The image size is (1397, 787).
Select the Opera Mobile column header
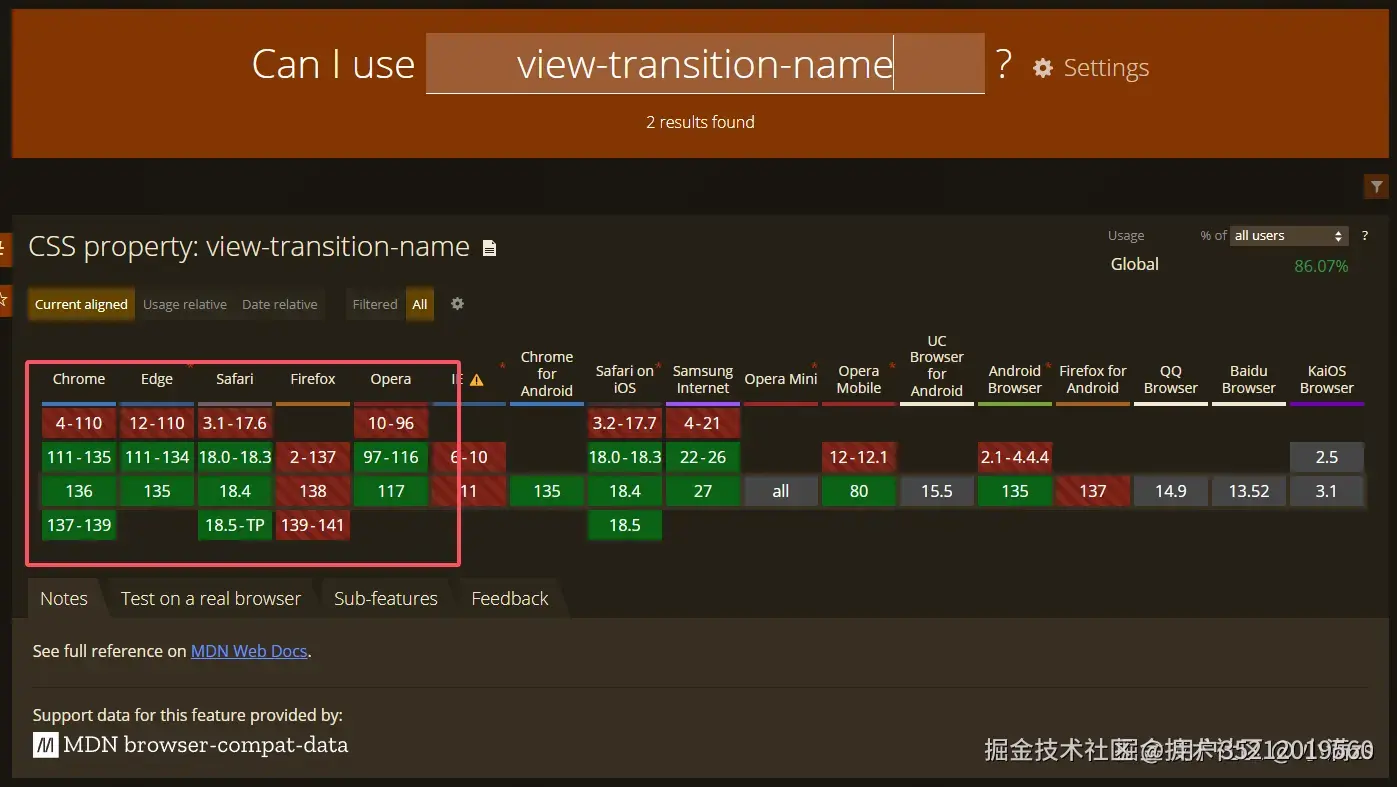(x=859, y=379)
